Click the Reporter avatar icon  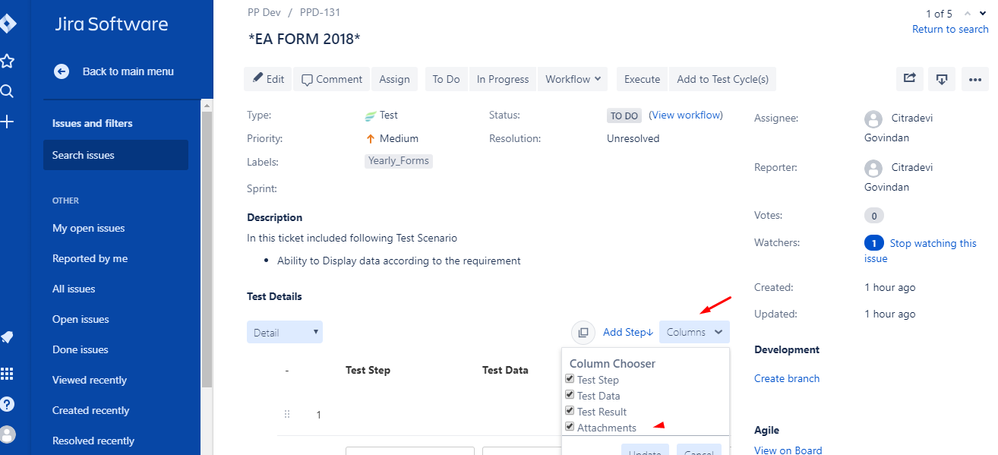[873, 169]
